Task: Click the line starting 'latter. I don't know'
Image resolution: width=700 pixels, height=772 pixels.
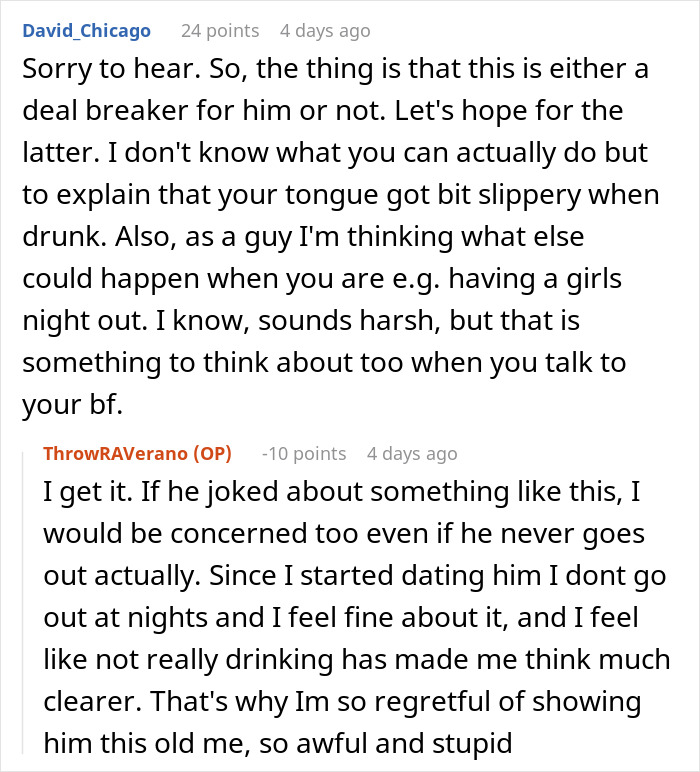Action: tap(335, 153)
